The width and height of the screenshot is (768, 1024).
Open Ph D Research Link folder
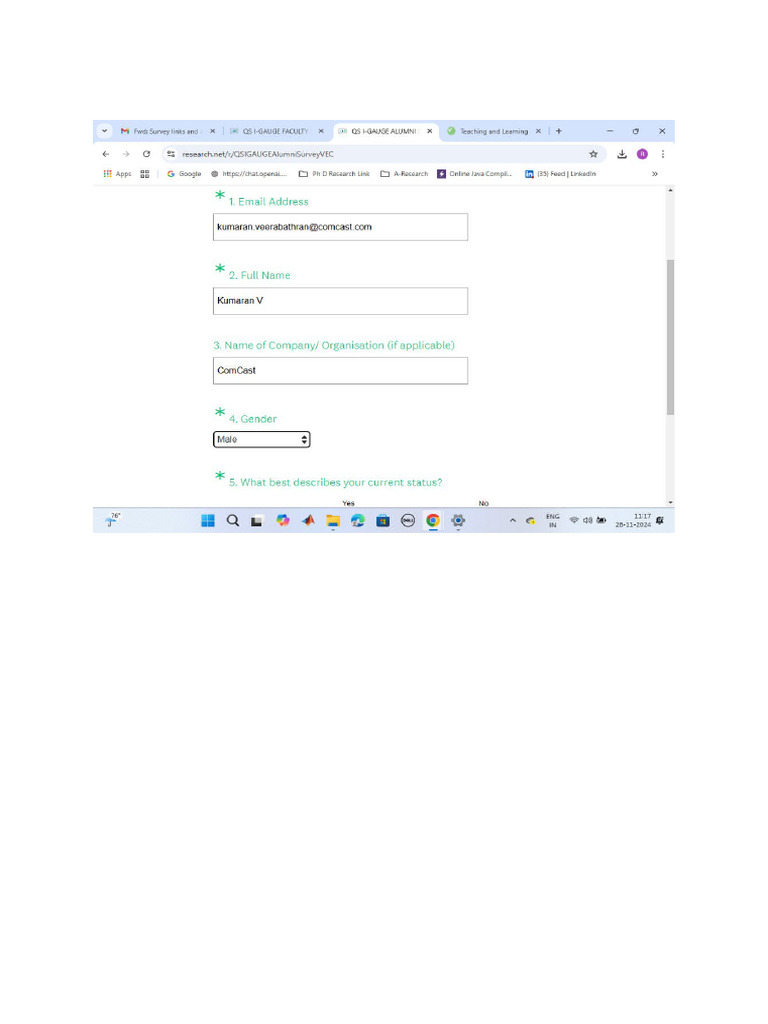point(334,174)
